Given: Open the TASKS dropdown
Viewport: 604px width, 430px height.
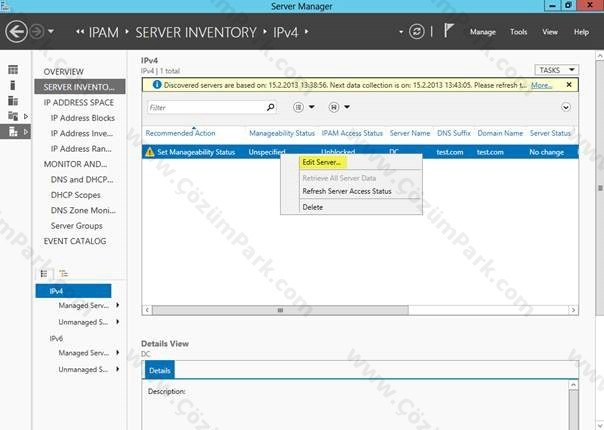Looking at the screenshot, I should coord(557,70).
